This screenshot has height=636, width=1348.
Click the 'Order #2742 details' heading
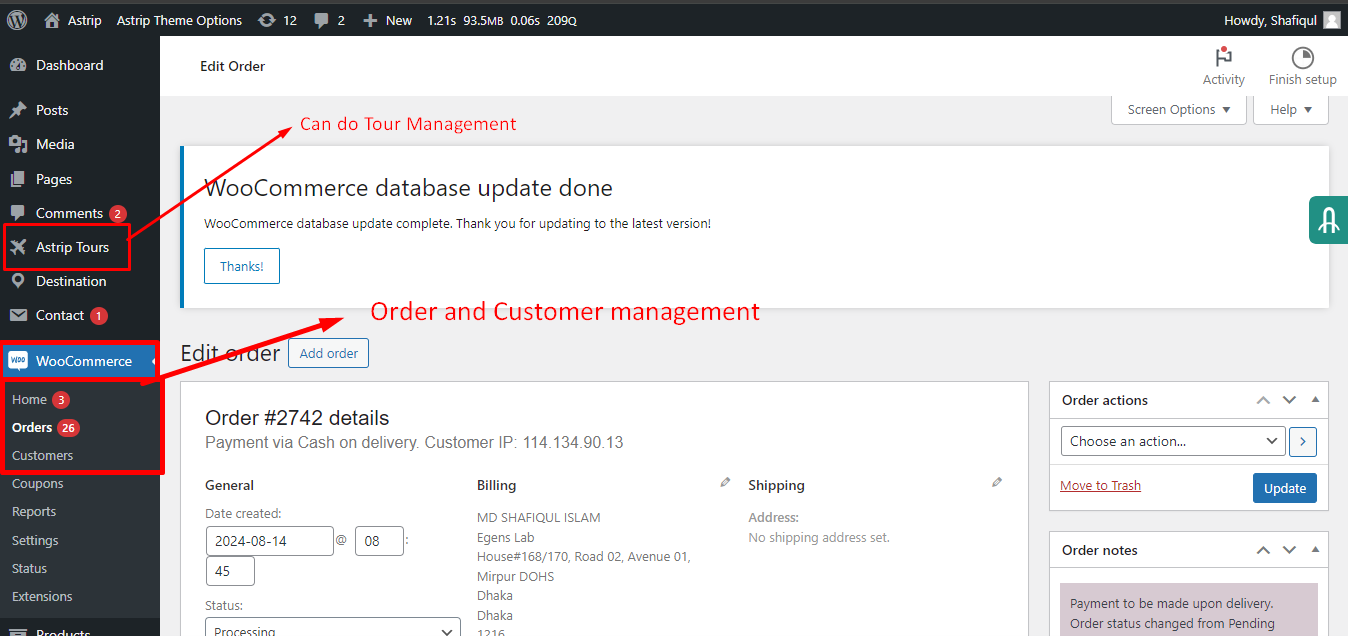pos(297,418)
